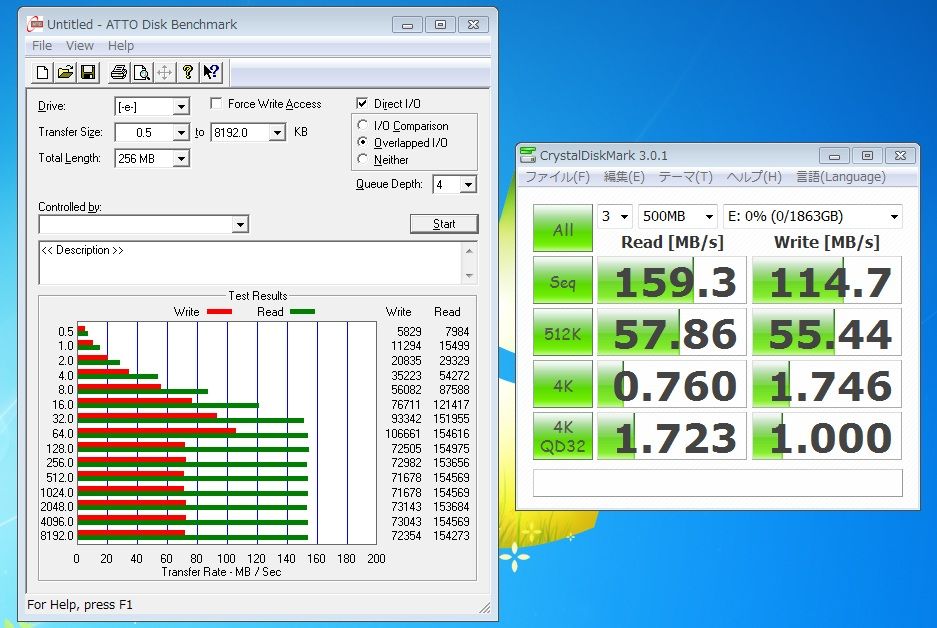Image resolution: width=937 pixels, height=628 pixels.
Task: Click the 8192.0 row write value 72354
Action: point(406,536)
